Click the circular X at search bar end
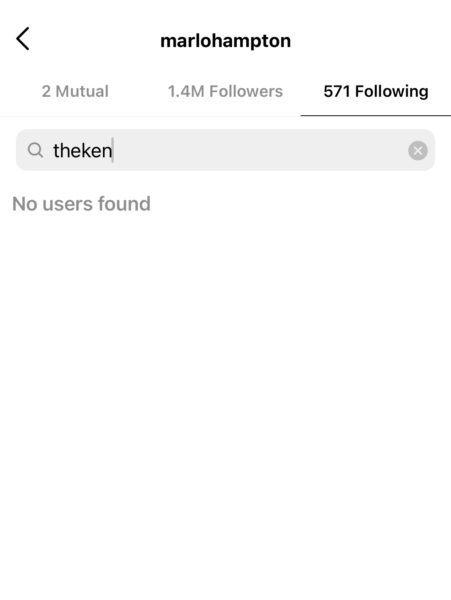 click(x=418, y=150)
